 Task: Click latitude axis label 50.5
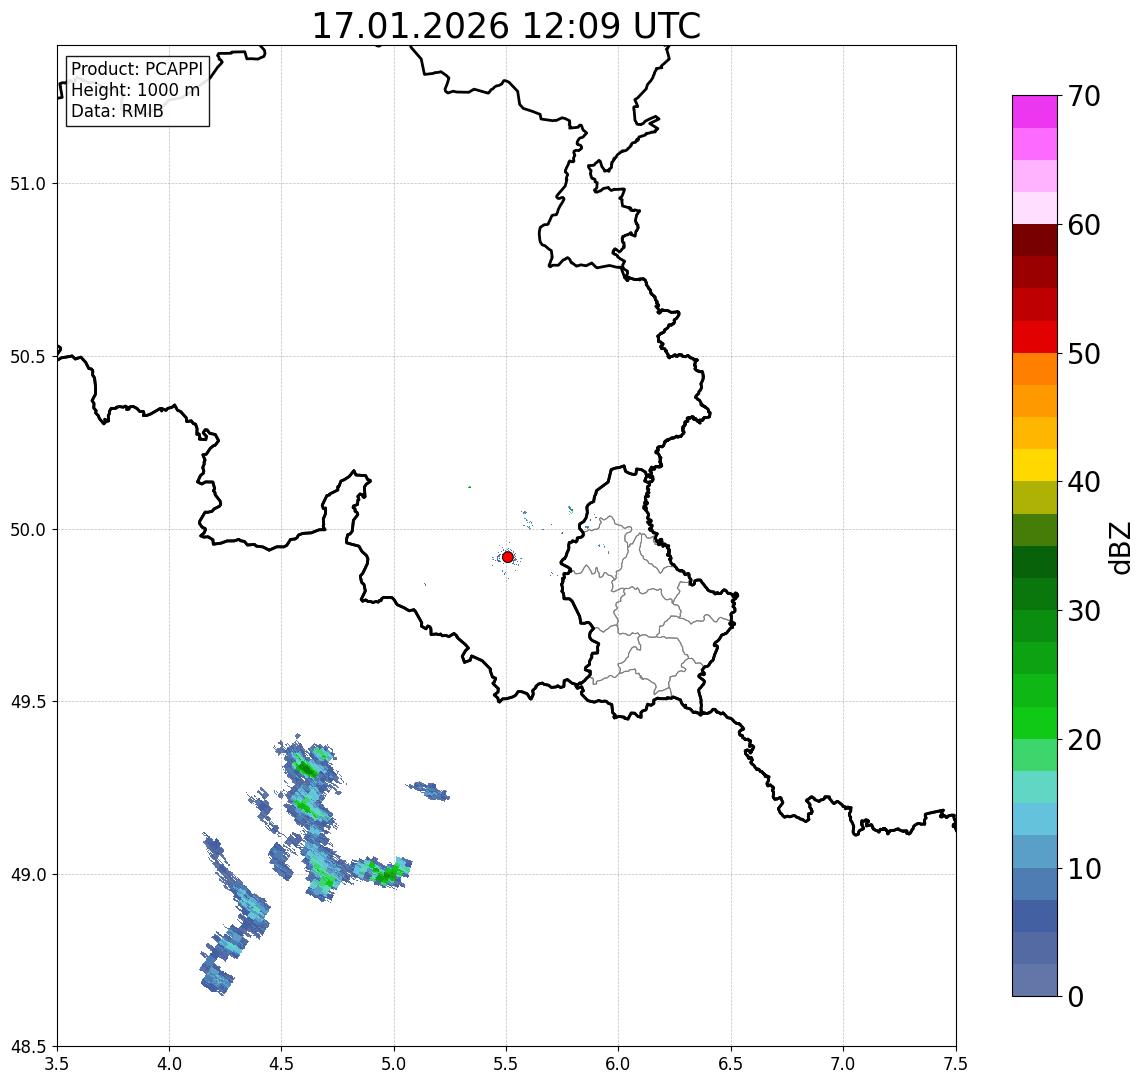pos(28,357)
